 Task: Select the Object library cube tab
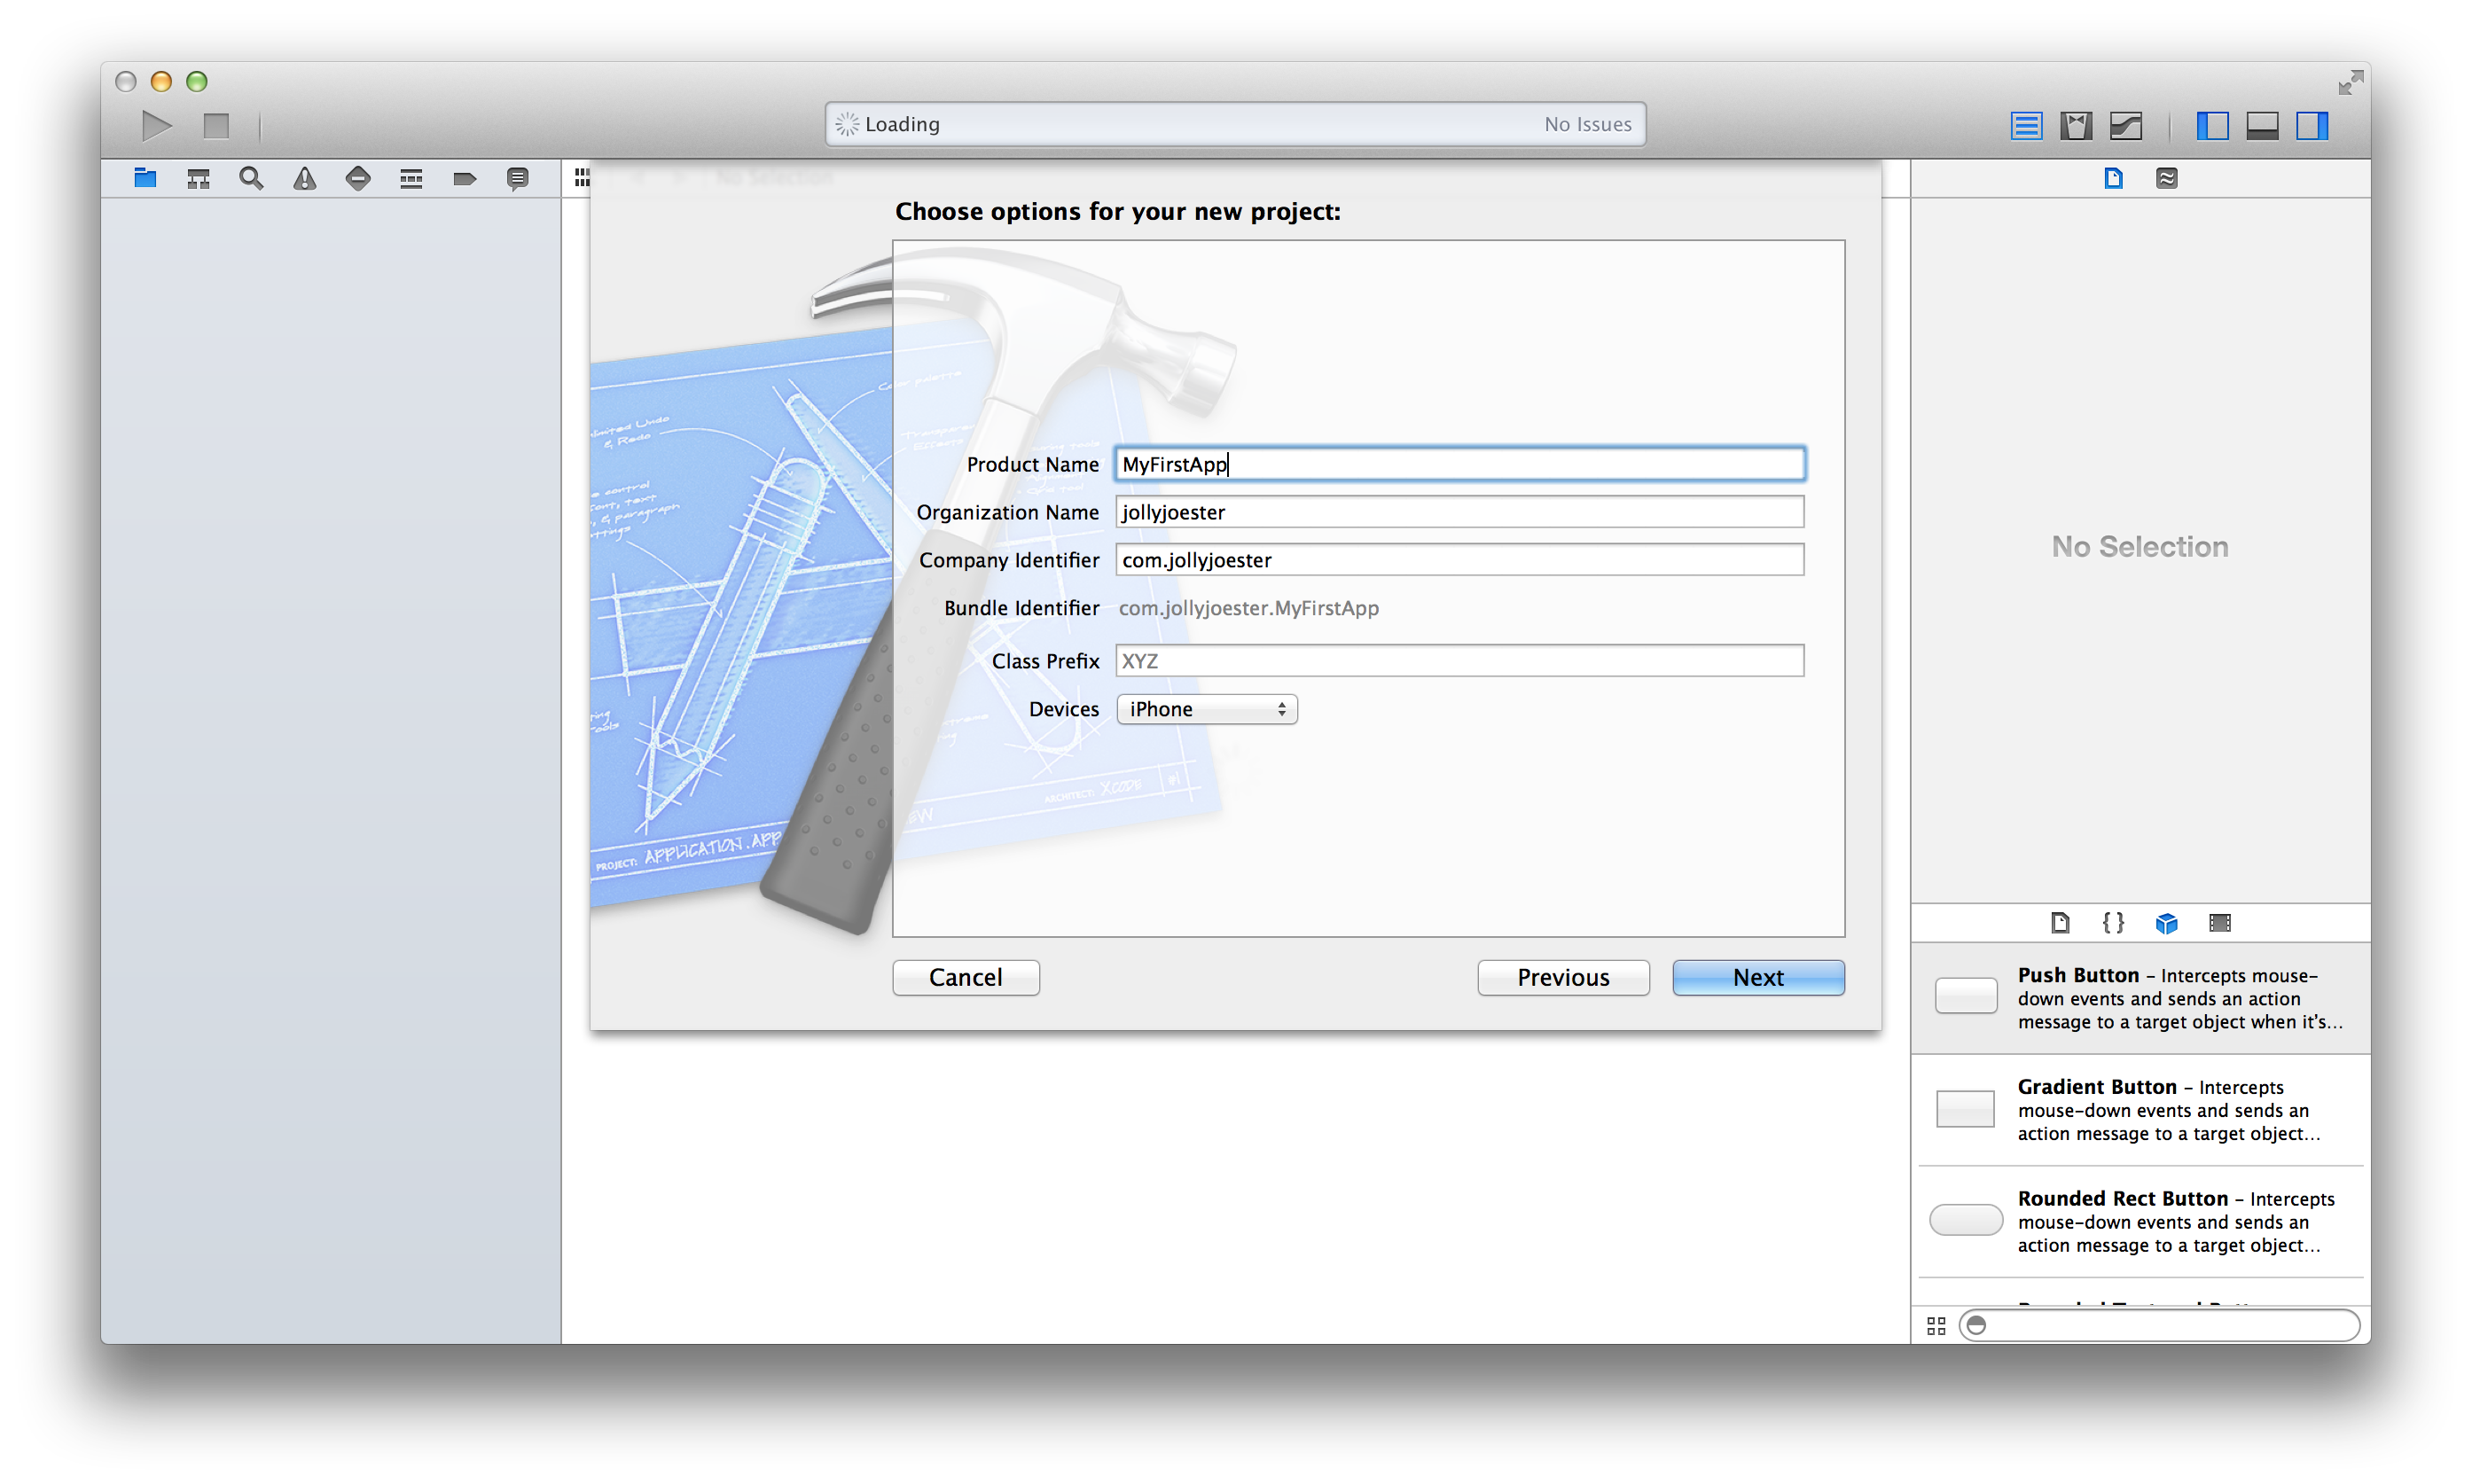tap(2166, 923)
